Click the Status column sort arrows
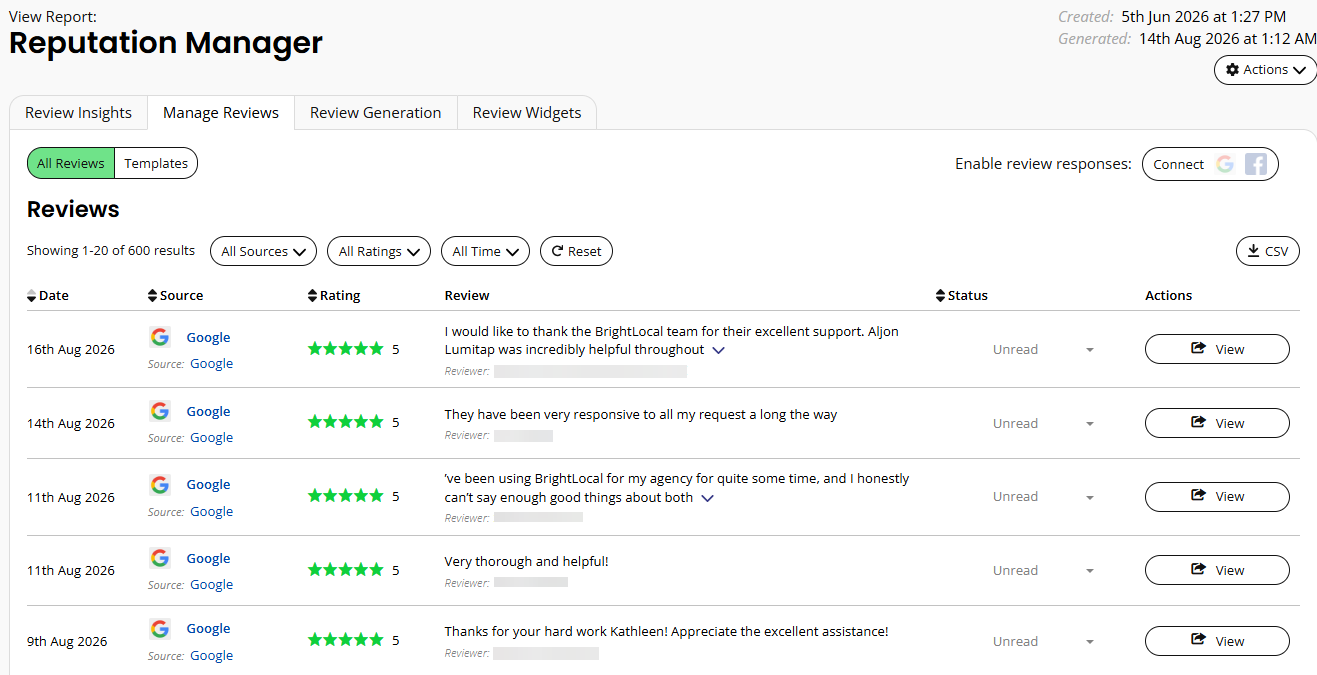The width and height of the screenshot is (1317, 675). (x=940, y=296)
